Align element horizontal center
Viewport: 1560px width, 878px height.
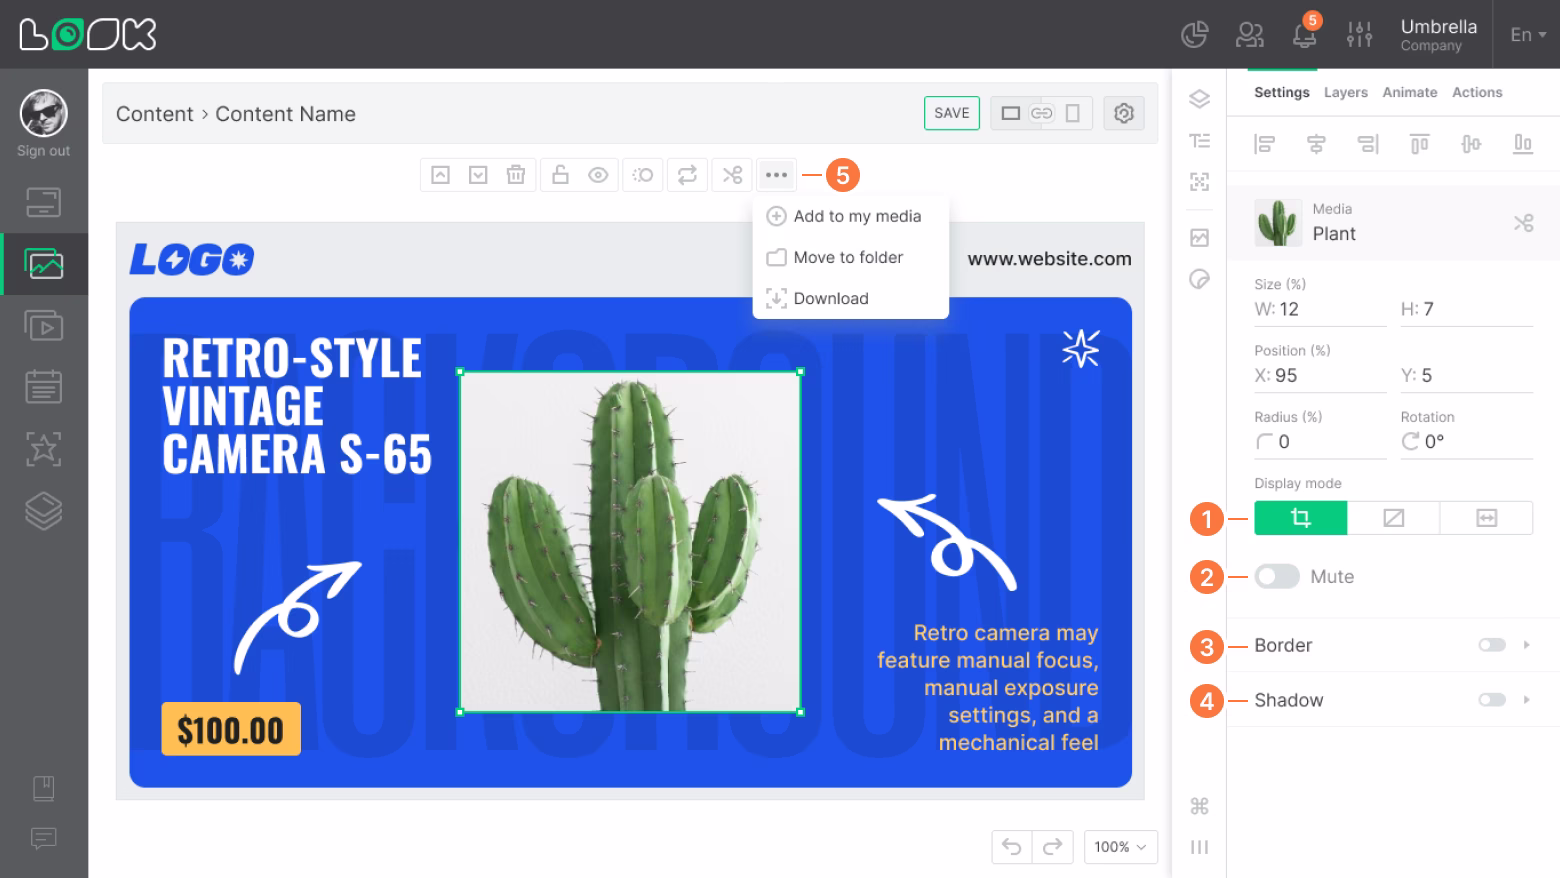tap(1316, 144)
